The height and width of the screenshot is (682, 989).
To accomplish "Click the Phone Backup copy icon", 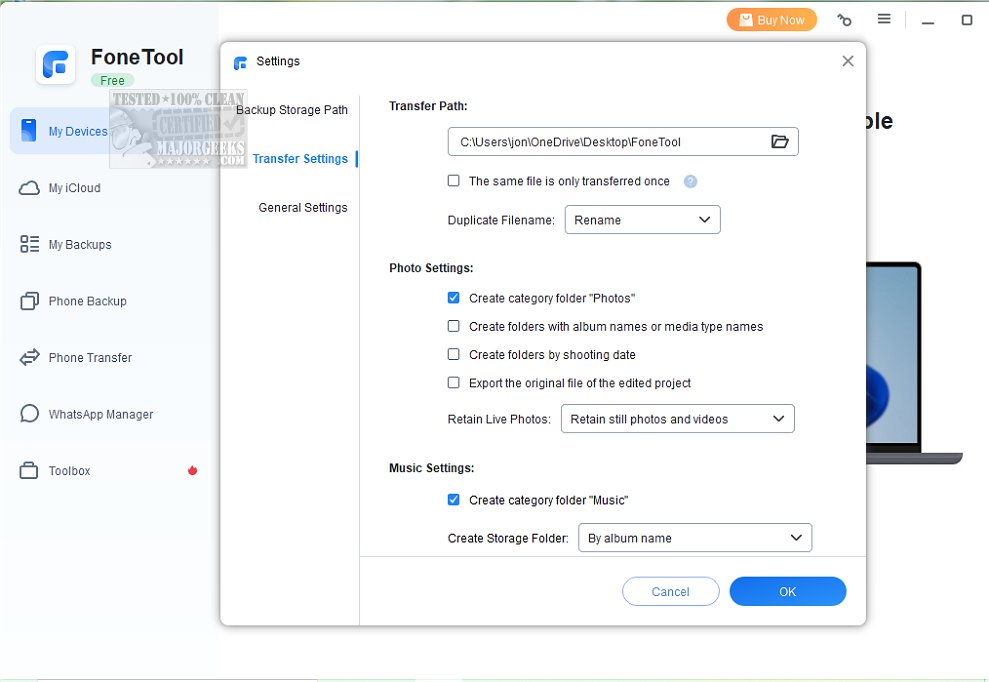I will (29, 301).
